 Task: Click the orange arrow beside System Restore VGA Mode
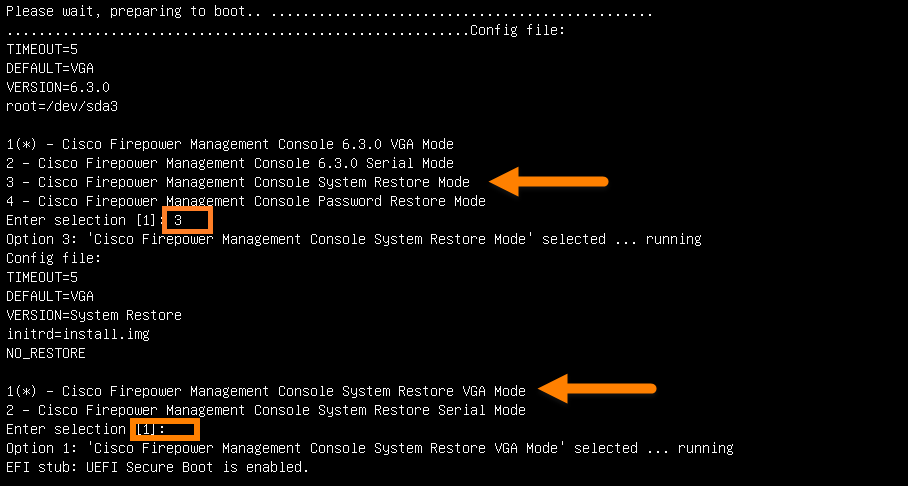pos(596,388)
